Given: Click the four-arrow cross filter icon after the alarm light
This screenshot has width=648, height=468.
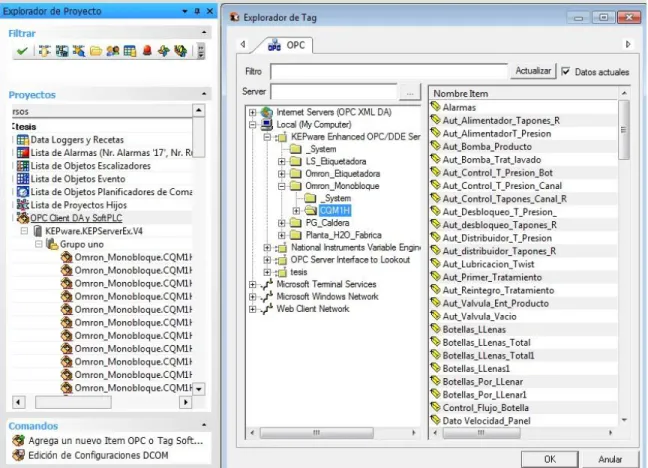Looking at the screenshot, I should pyautogui.click(x=164, y=51).
